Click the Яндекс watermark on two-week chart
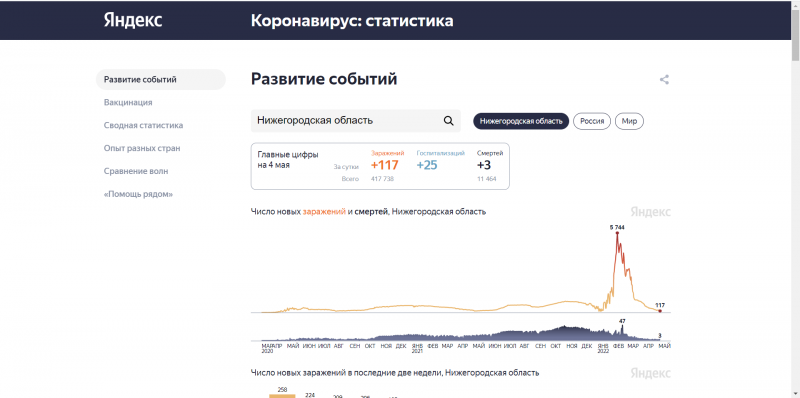 [x=651, y=373]
